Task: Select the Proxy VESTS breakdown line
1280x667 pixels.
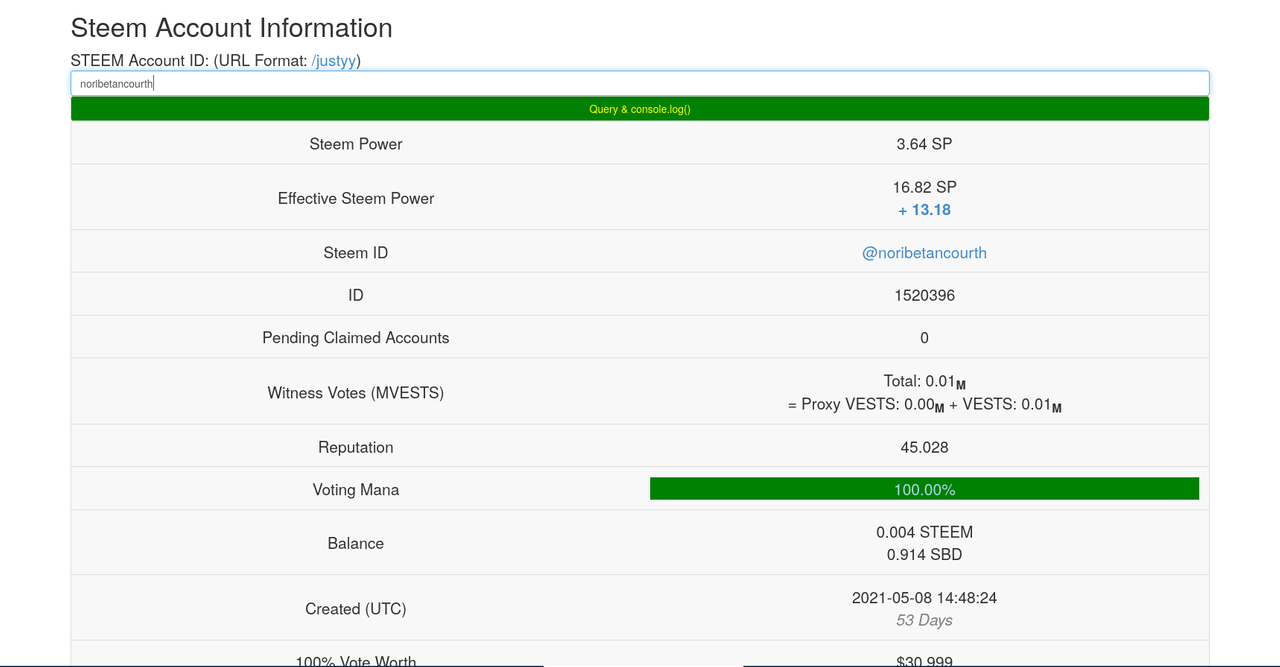Action: pyautogui.click(x=924, y=404)
